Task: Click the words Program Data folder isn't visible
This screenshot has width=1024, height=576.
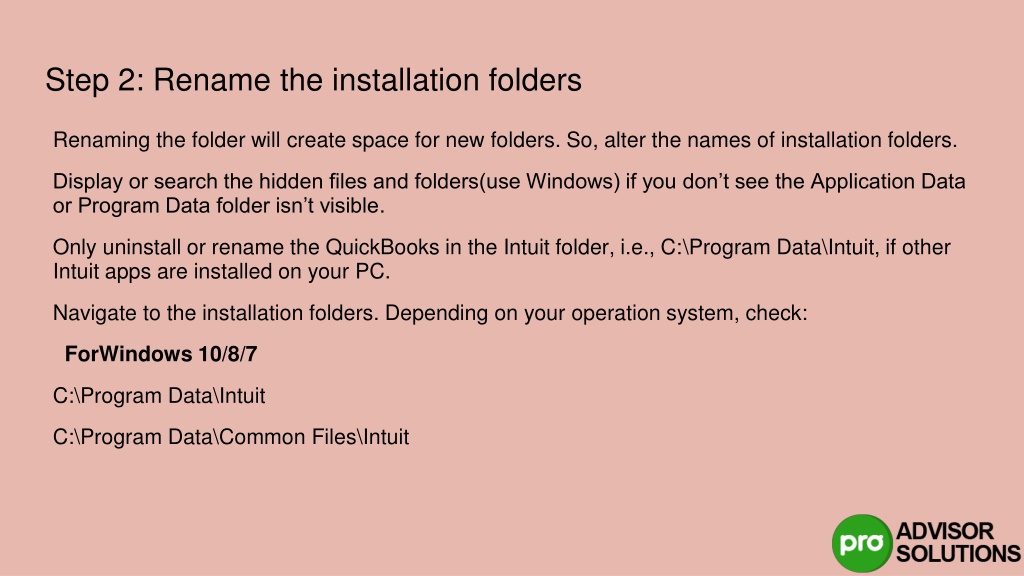Action: (231, 206)
